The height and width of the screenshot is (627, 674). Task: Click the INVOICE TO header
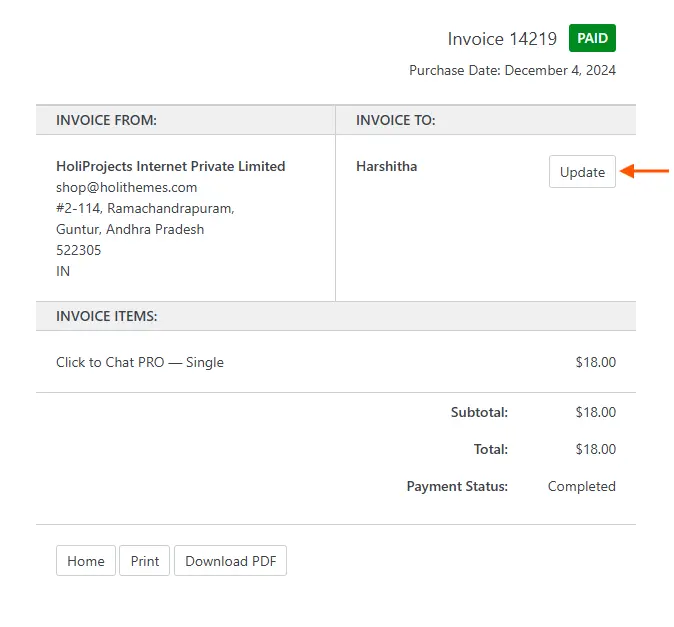(395, 120)
